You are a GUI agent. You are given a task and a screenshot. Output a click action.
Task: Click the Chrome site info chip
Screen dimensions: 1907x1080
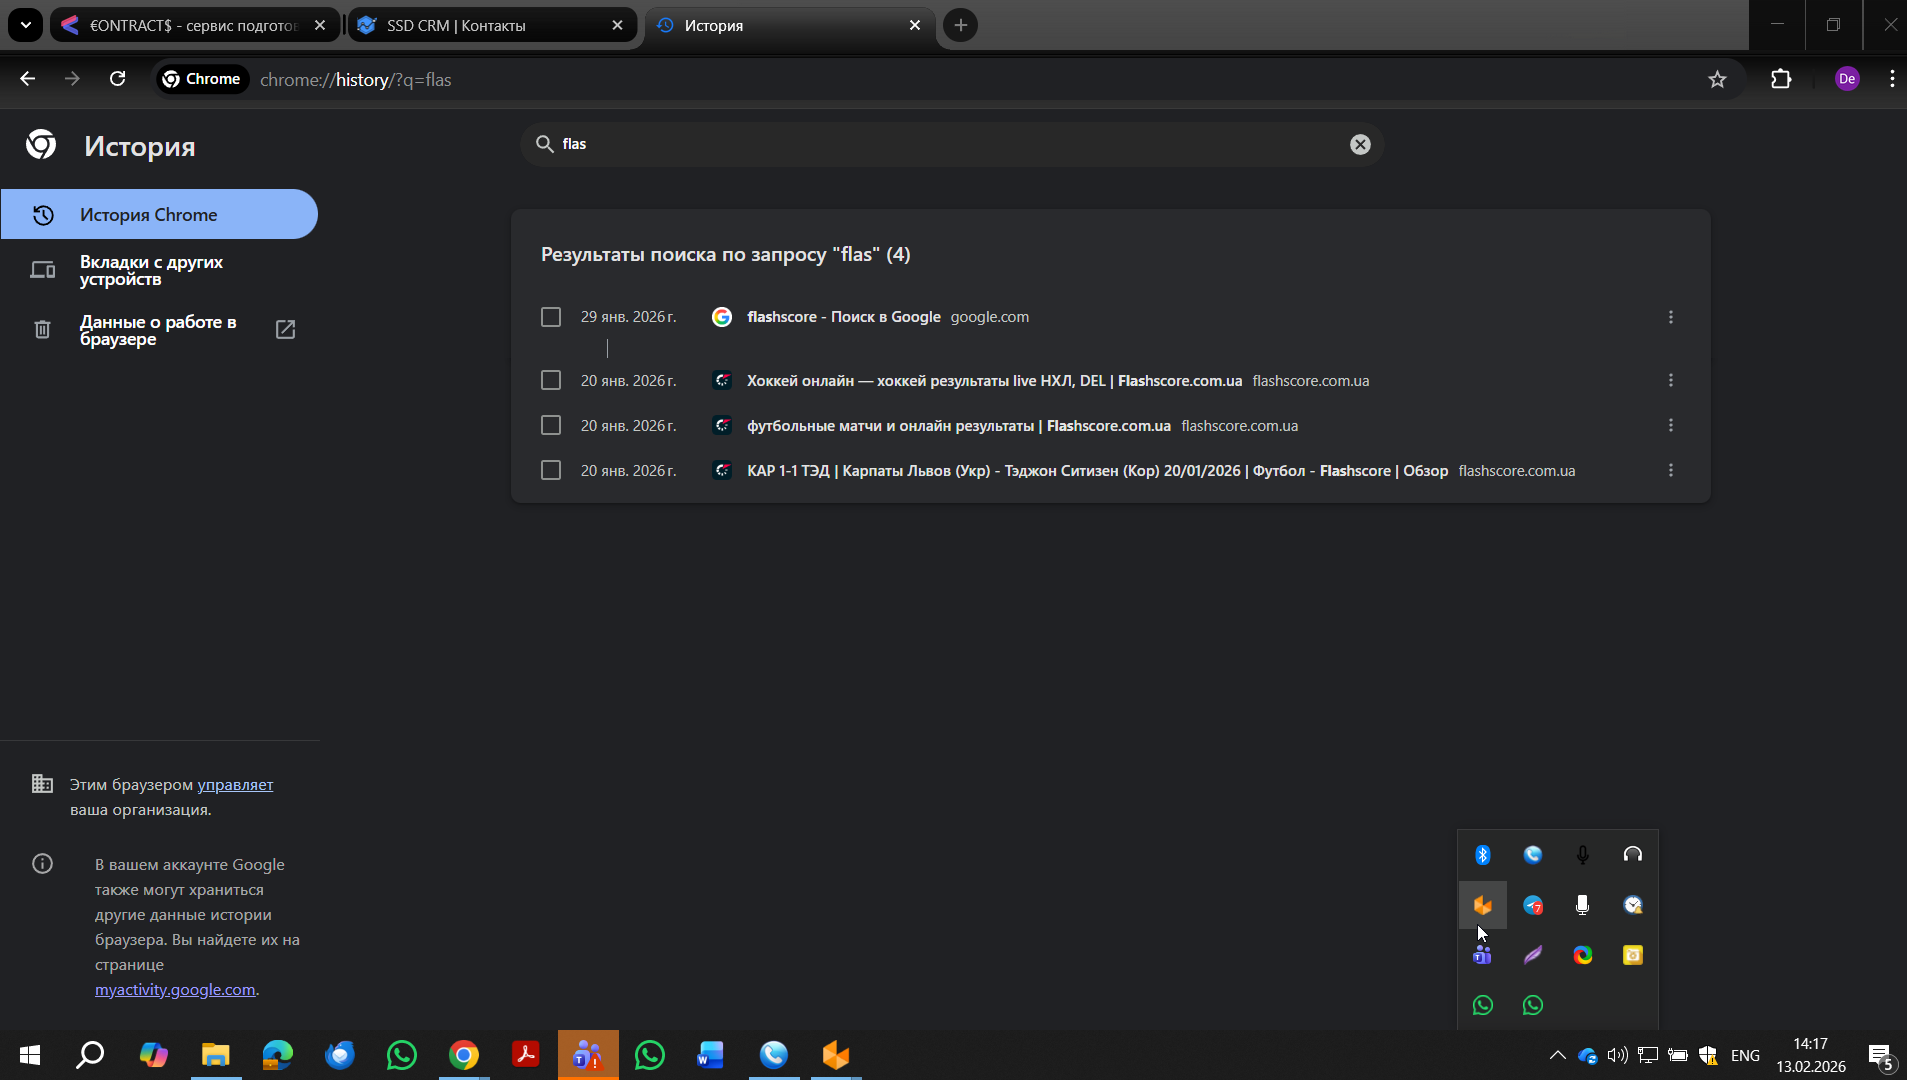pos(202,79)
